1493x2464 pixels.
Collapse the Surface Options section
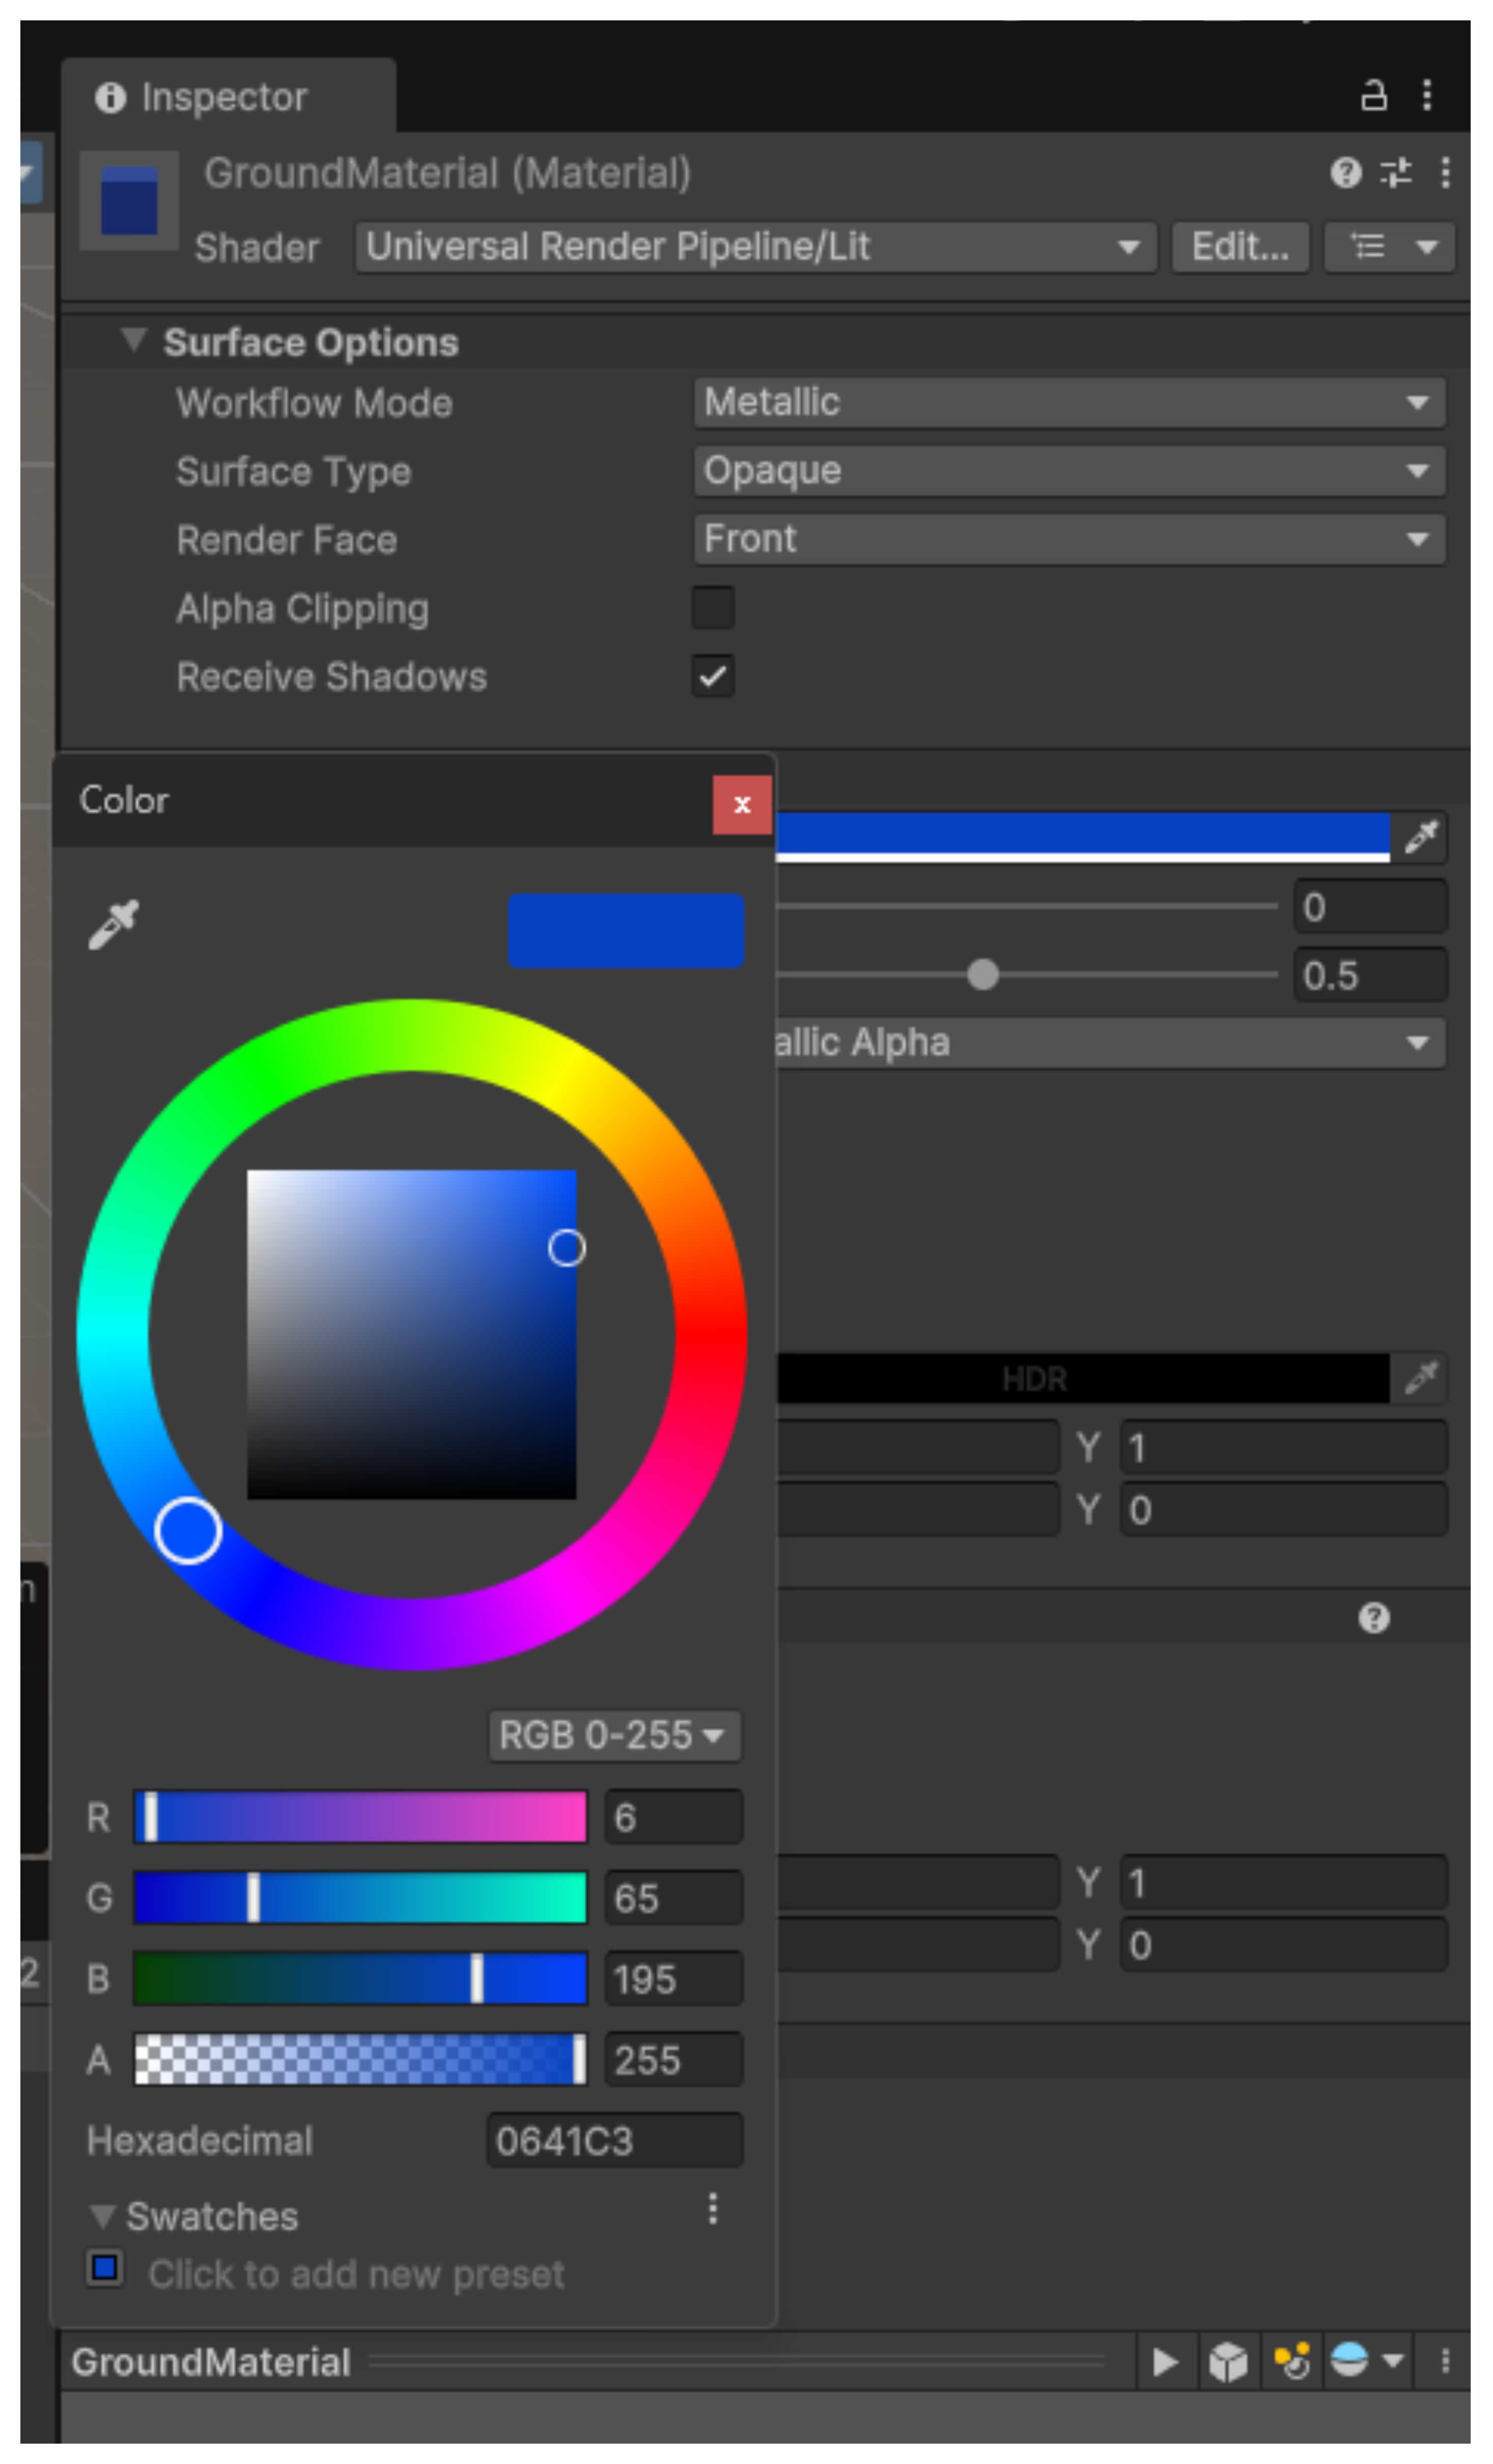tap(133, 341)
